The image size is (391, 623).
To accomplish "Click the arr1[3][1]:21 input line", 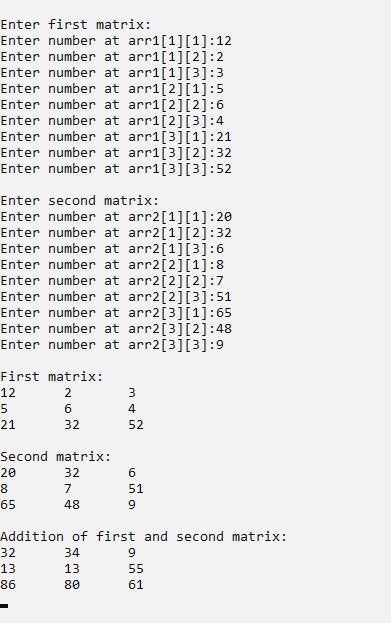I will point(116,137).
